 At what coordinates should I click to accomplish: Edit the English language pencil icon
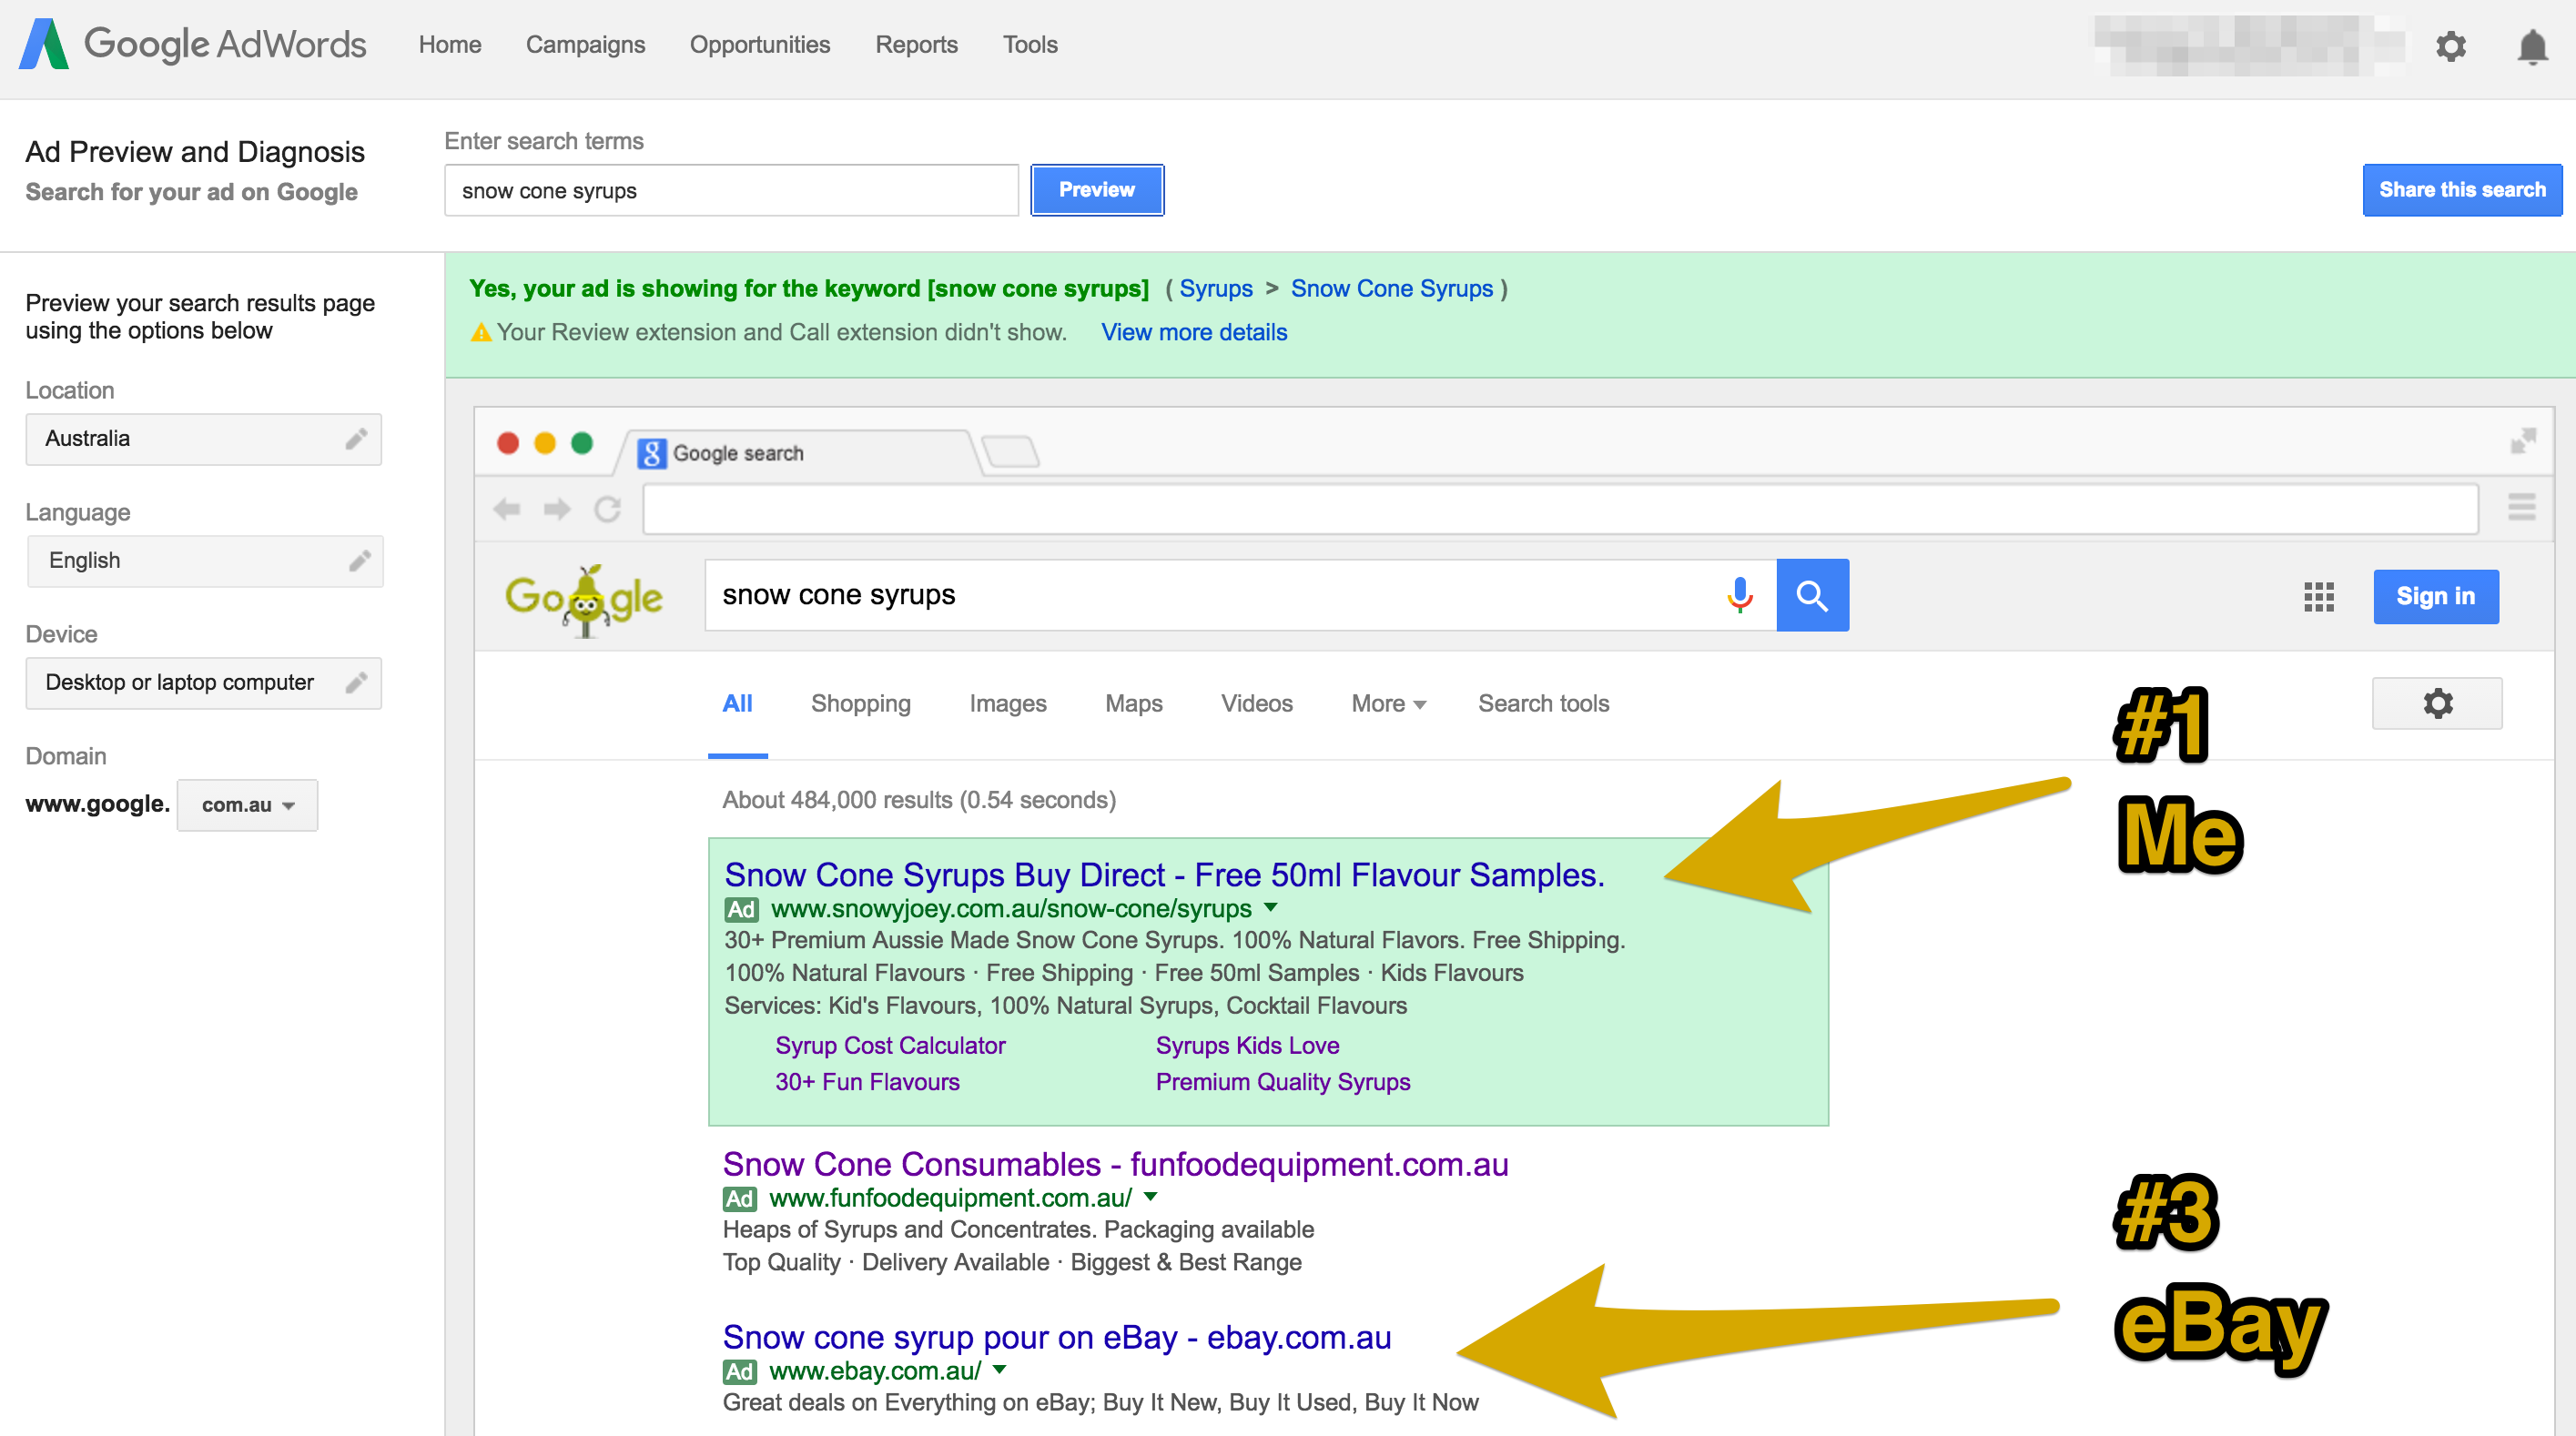click(360, 561)
